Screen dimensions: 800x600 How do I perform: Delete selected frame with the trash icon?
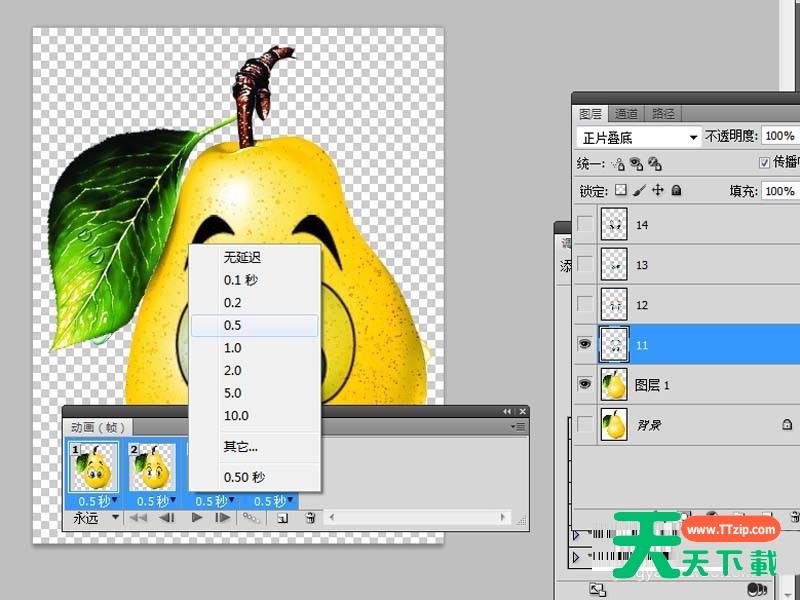point(311,518)
